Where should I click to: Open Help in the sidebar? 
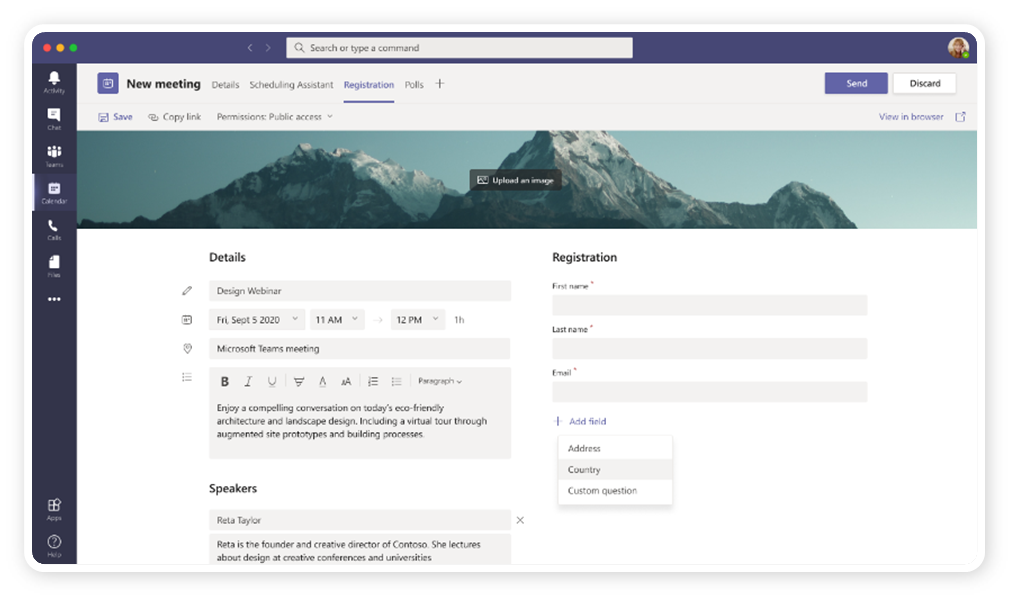[54, 546]
